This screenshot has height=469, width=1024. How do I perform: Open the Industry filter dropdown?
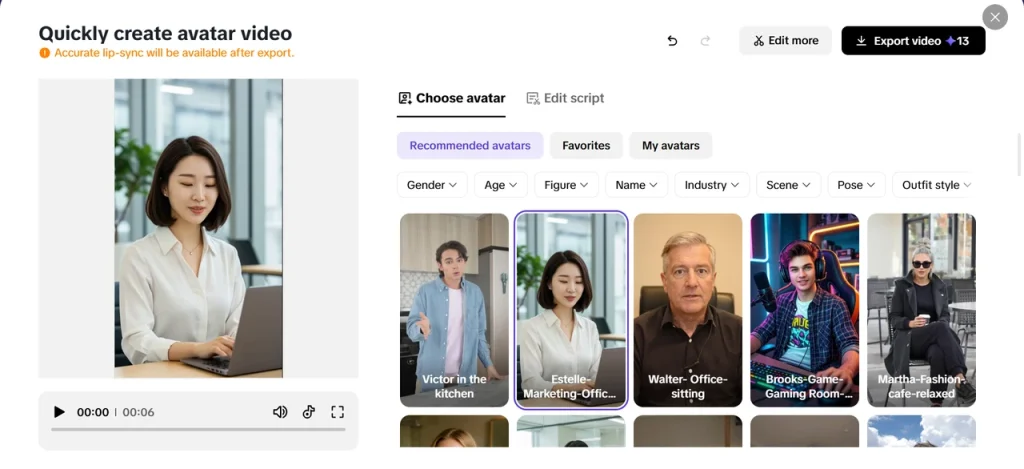711,185
